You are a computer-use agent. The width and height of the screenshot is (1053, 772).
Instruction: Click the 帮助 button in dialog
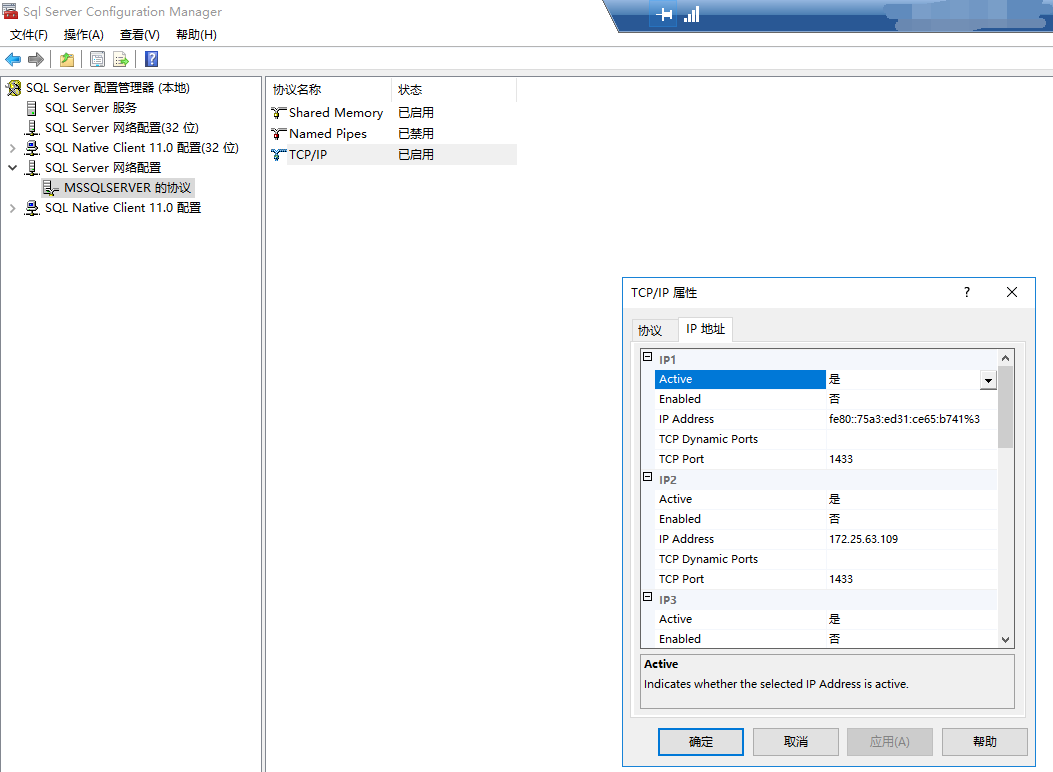[985, 742]
